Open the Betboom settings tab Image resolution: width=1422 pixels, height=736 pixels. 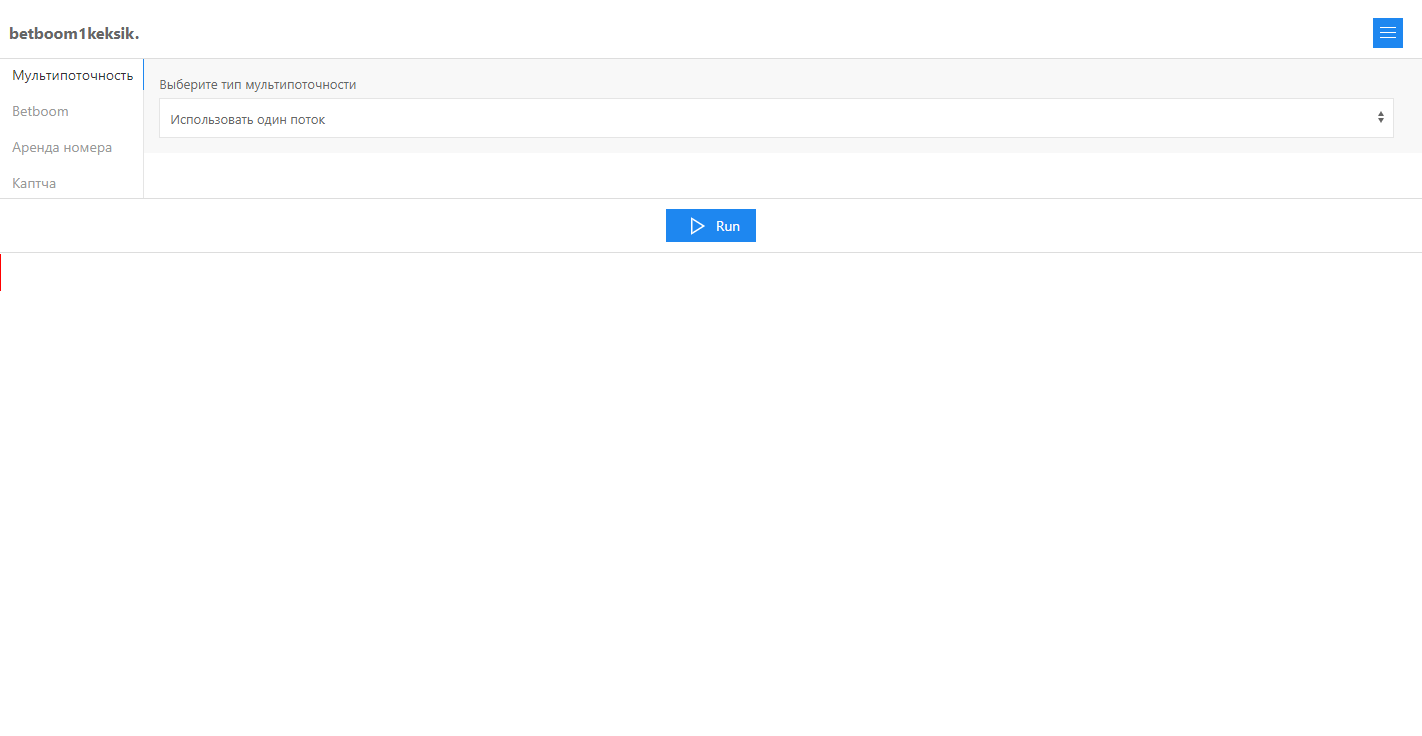40,111
